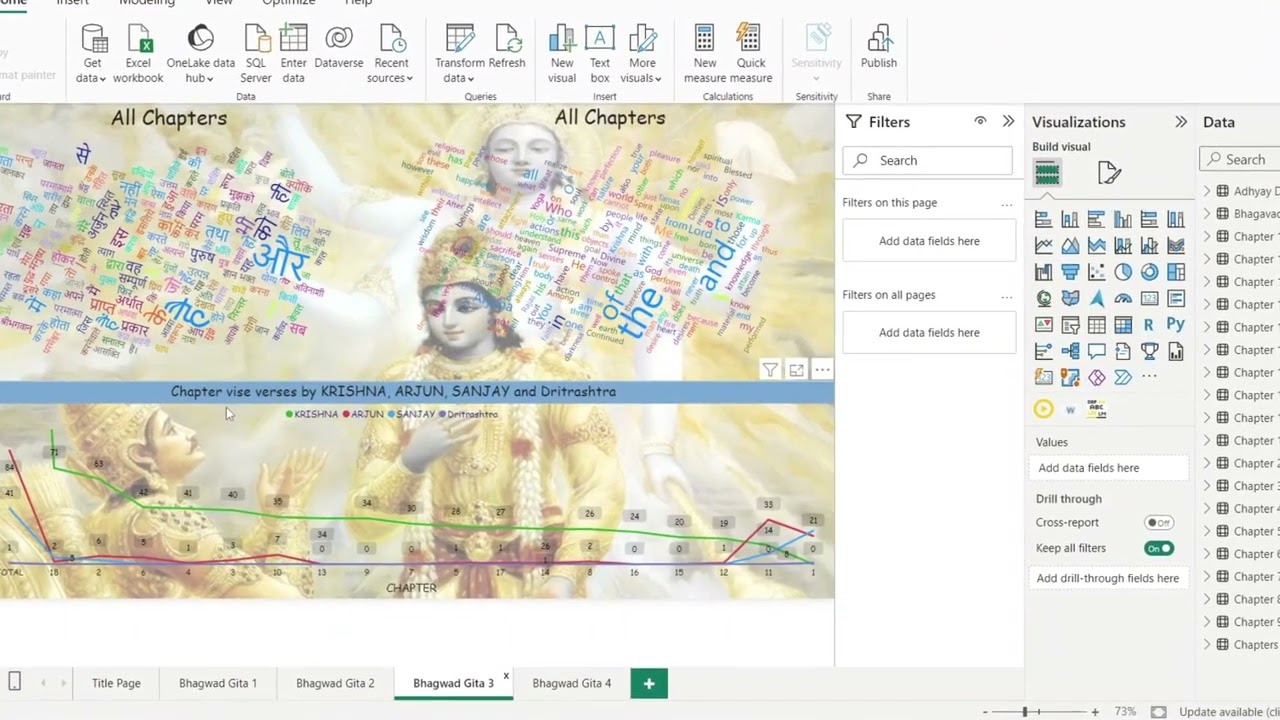Screen dimensions: 1280x720
Task: Choose the Q&A speech bubble visual
Action: (1097, 351)
